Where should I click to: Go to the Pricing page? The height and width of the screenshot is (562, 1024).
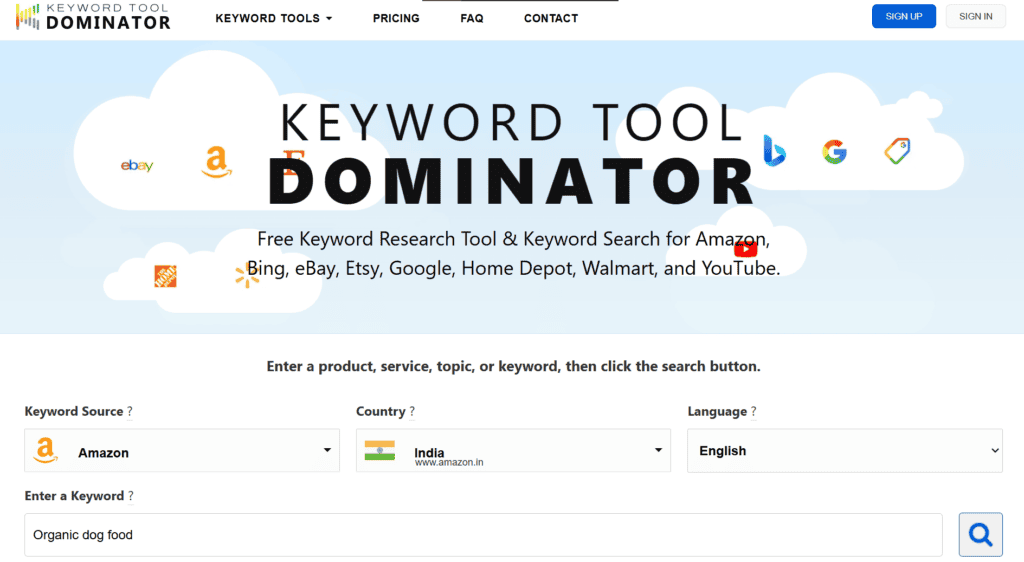pyautogui.click(x=396, y=18)
